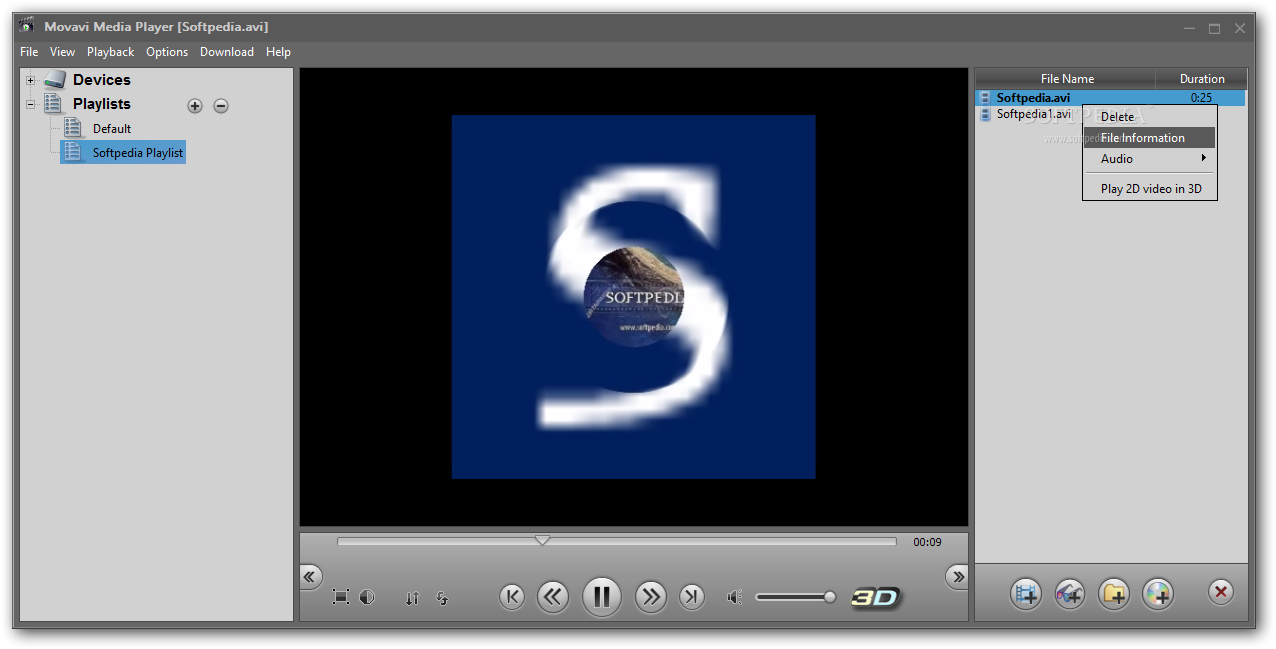1276x649 pixels.
Task: Expand the Devices tree node
Action: pyautogui.click(x=30, y=80)
